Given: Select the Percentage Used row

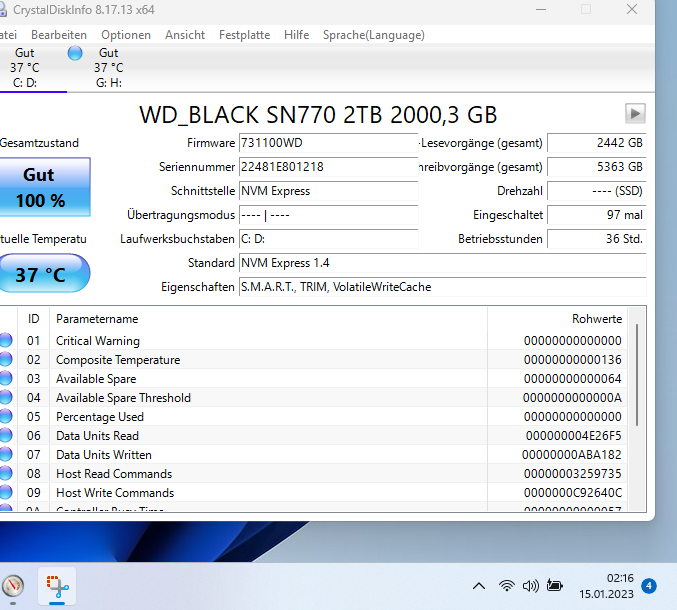Looking at the screenshot, I should [314, 417].
